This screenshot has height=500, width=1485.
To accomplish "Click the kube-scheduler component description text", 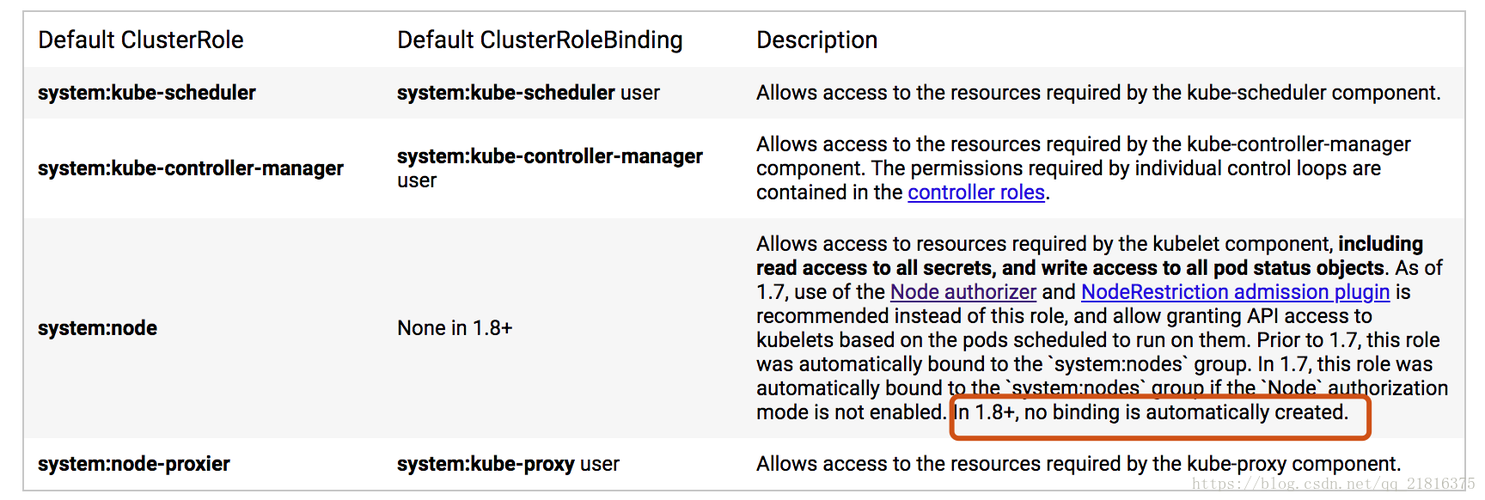I will 1098,93.
